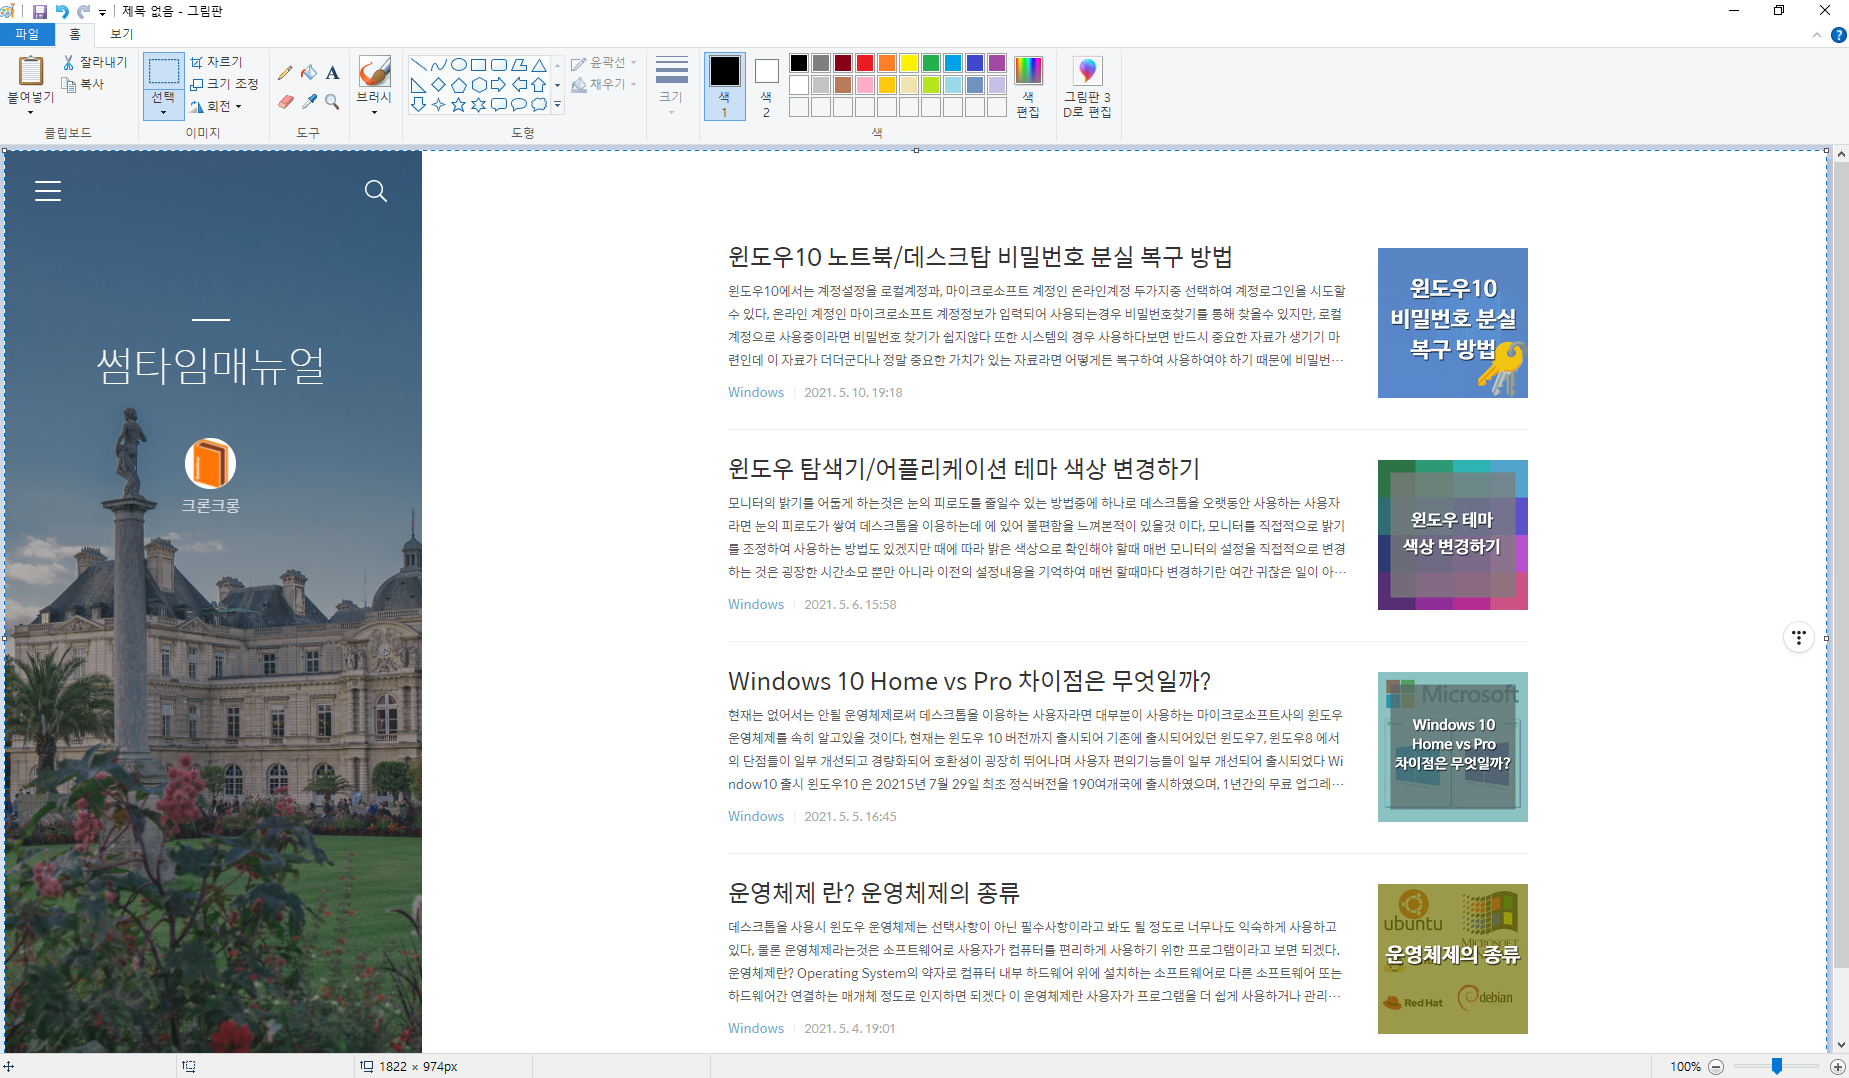This screenshot has width=1849, height=1078.
Task: Choose the Hexagon shape
Action: tap(479, 85)
